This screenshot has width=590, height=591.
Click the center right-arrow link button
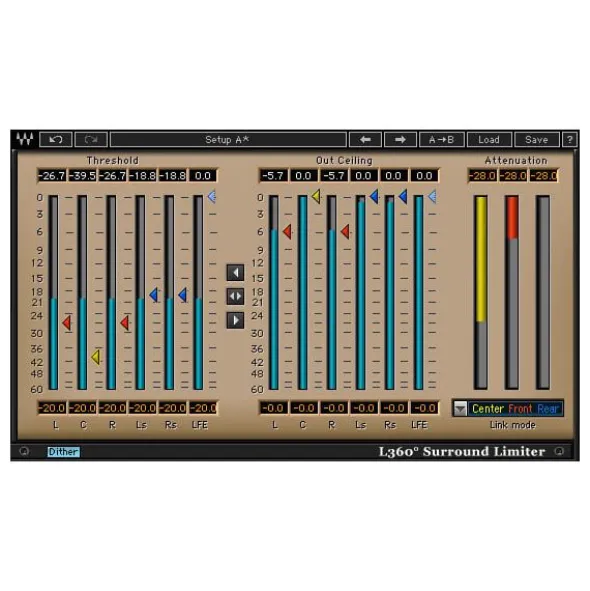pyautogui.click(x=235, y=320)
